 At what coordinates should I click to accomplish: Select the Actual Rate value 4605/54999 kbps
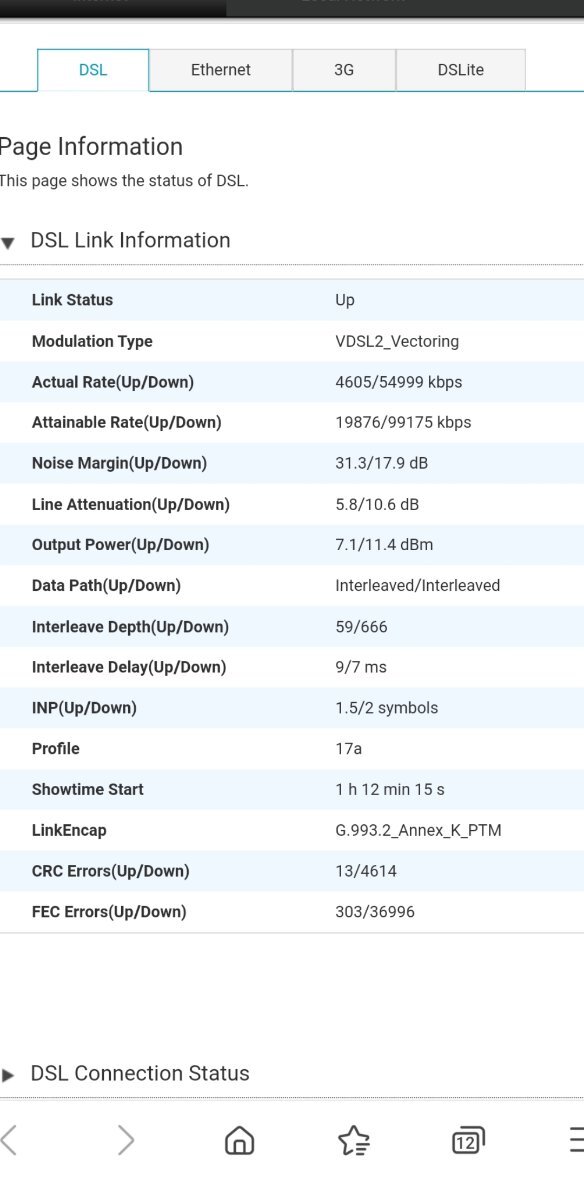399,382
